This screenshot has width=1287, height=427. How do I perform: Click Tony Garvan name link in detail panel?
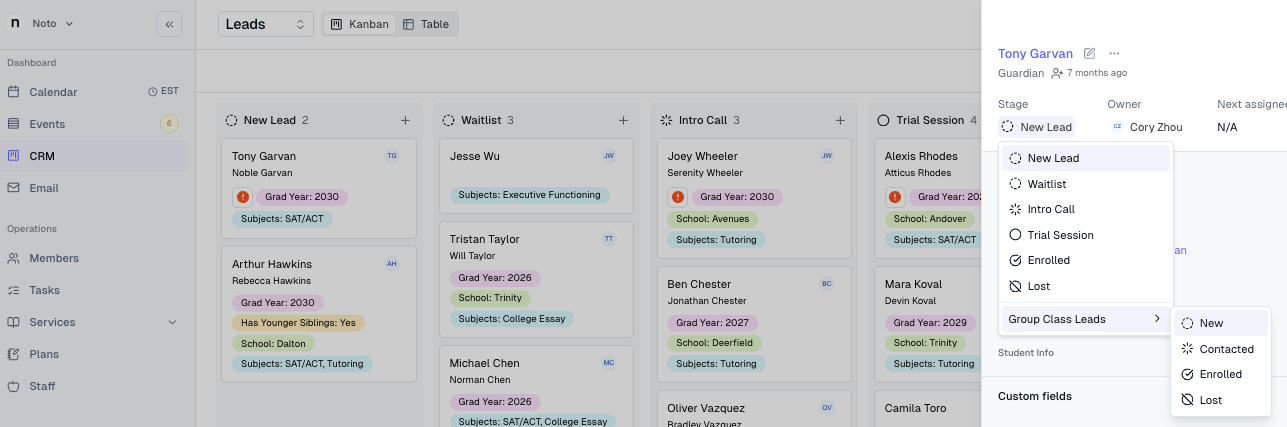1035,54
